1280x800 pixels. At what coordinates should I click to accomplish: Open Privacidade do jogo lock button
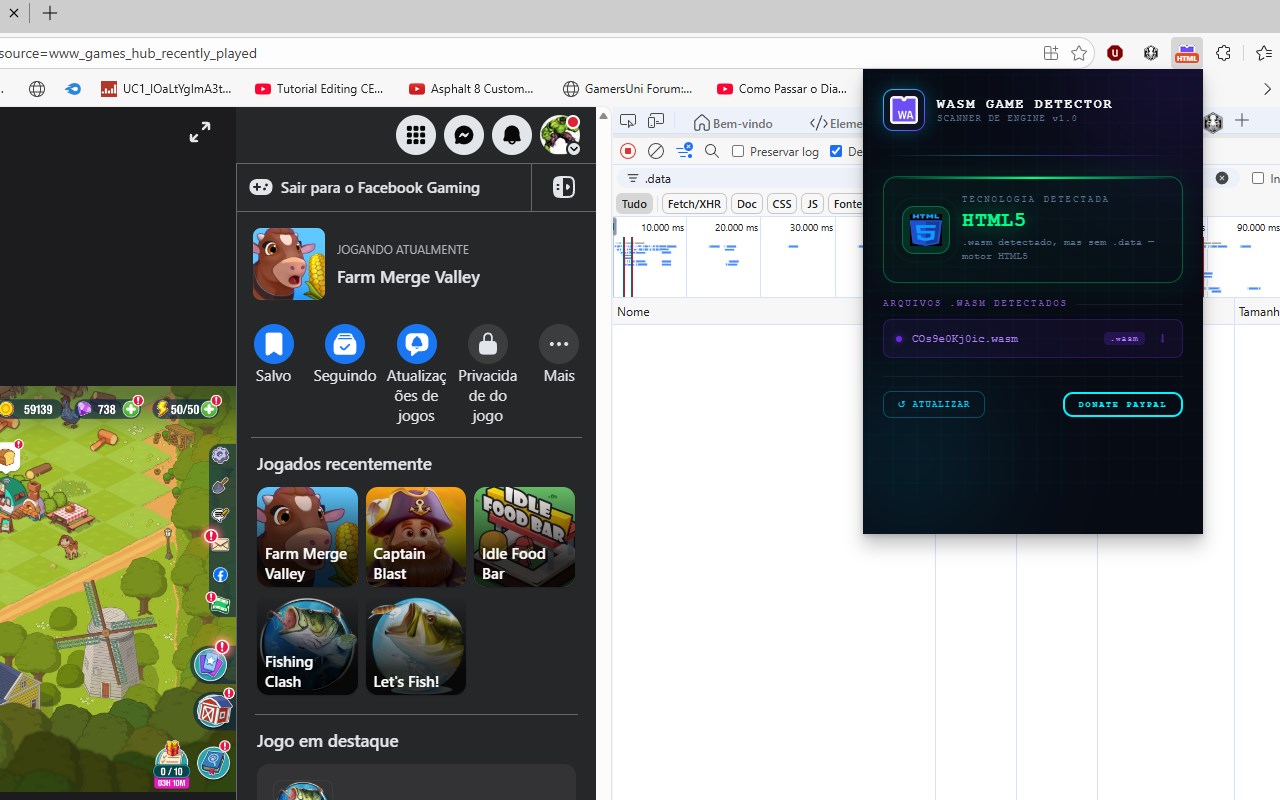(x=488, y=344)
